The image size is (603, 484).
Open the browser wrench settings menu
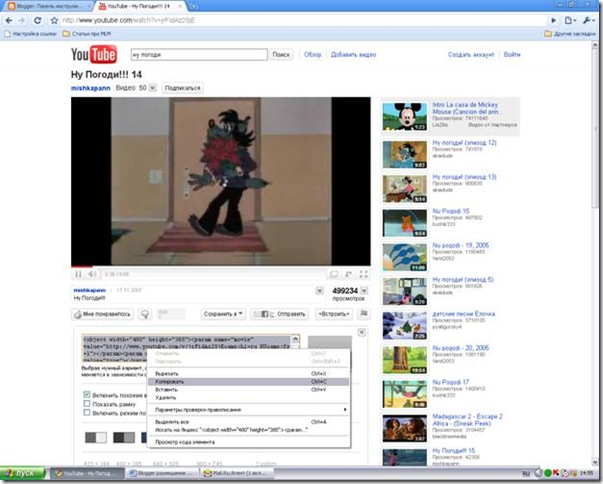point(588,20)
